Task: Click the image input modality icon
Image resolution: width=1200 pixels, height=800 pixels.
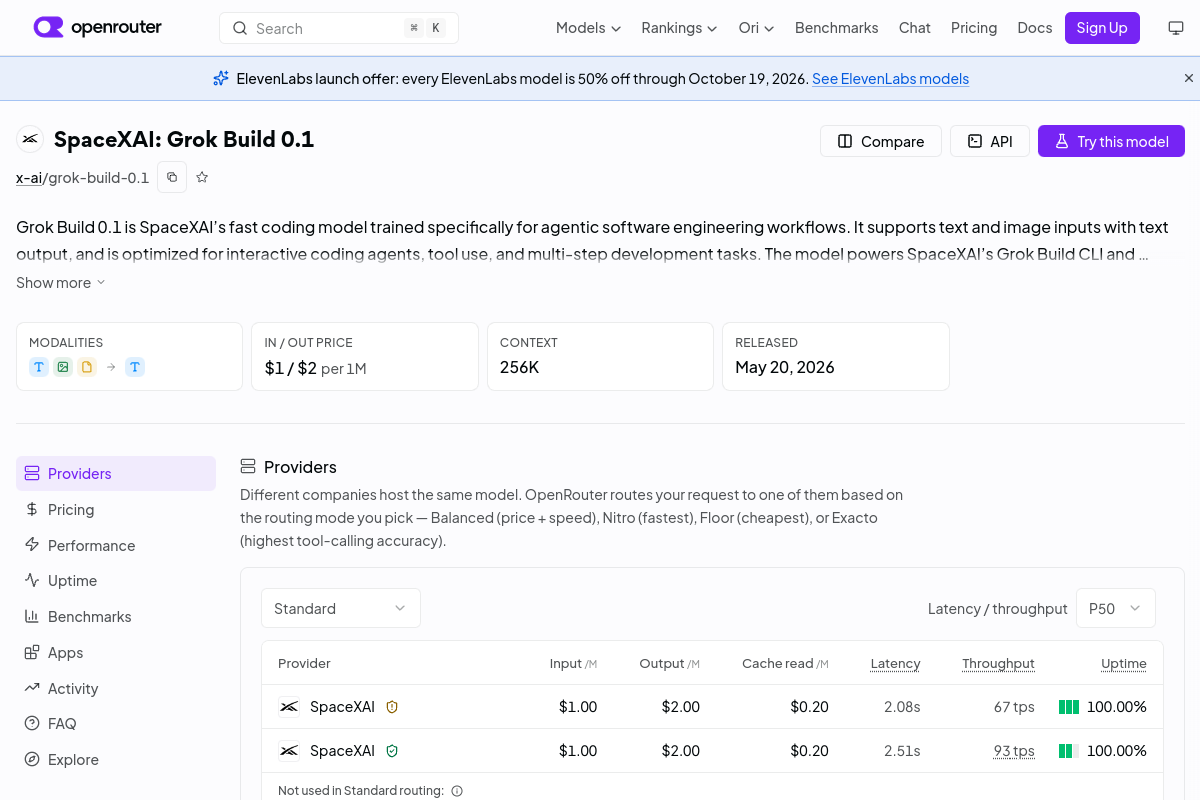Action: pyautogui.click(x=63, y=367)
